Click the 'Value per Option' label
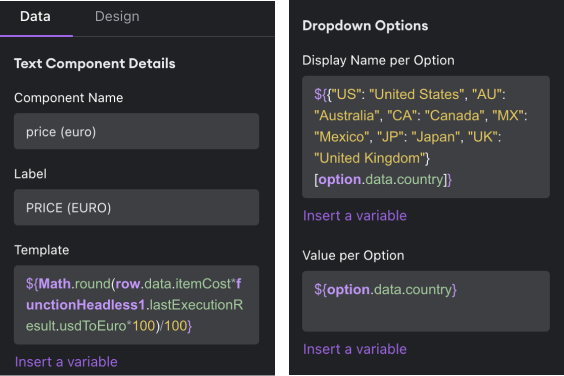This screenshot has height=376, width=564. (353, 255)
